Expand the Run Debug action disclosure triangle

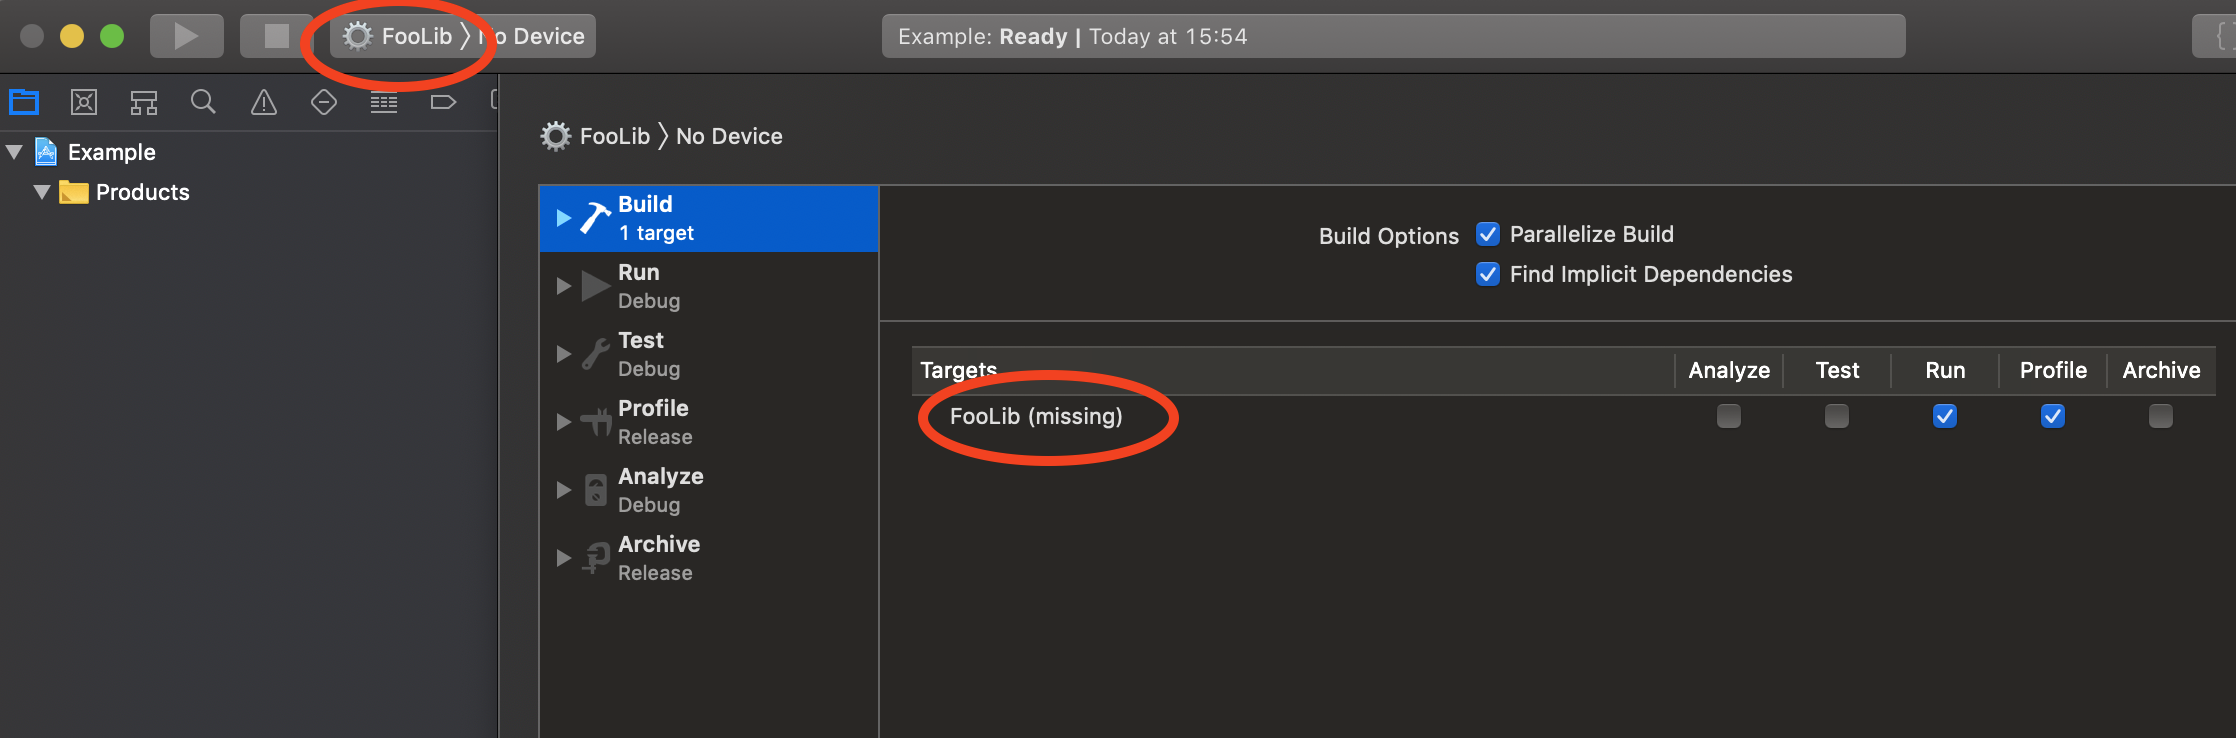click(x=564, y=286)
